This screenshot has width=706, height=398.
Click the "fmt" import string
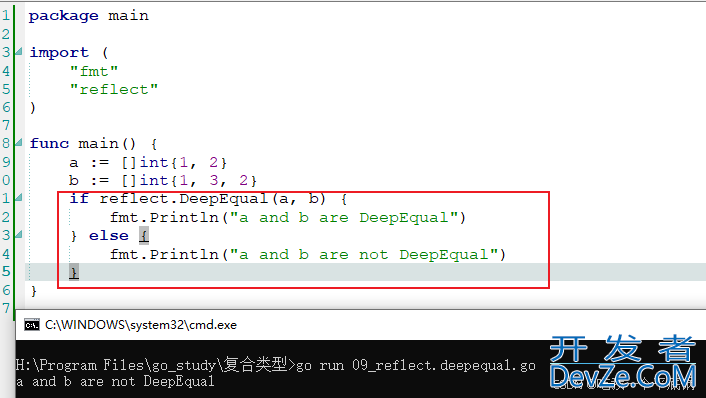pyautogui.click(x=94, y=71)
